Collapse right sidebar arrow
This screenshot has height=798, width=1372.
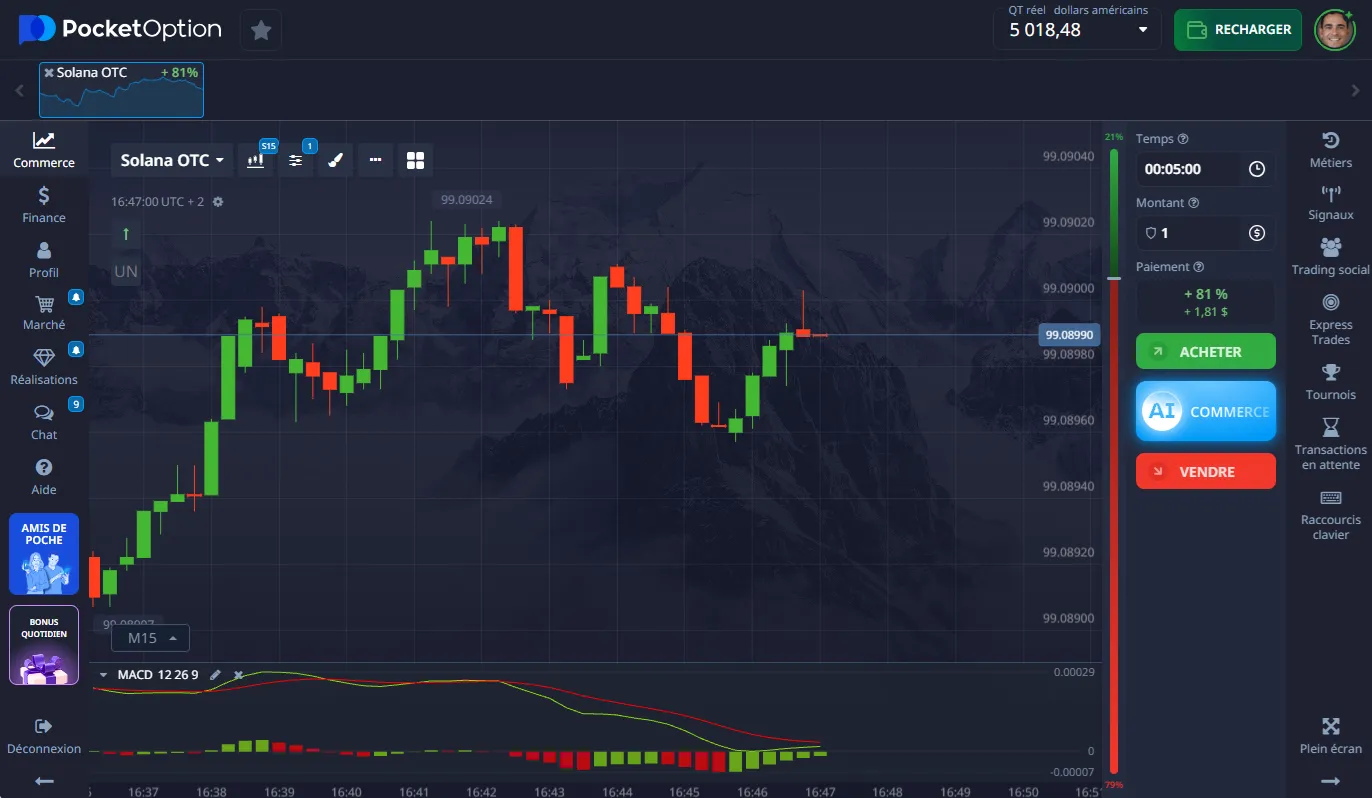(x=1330, y=780)
